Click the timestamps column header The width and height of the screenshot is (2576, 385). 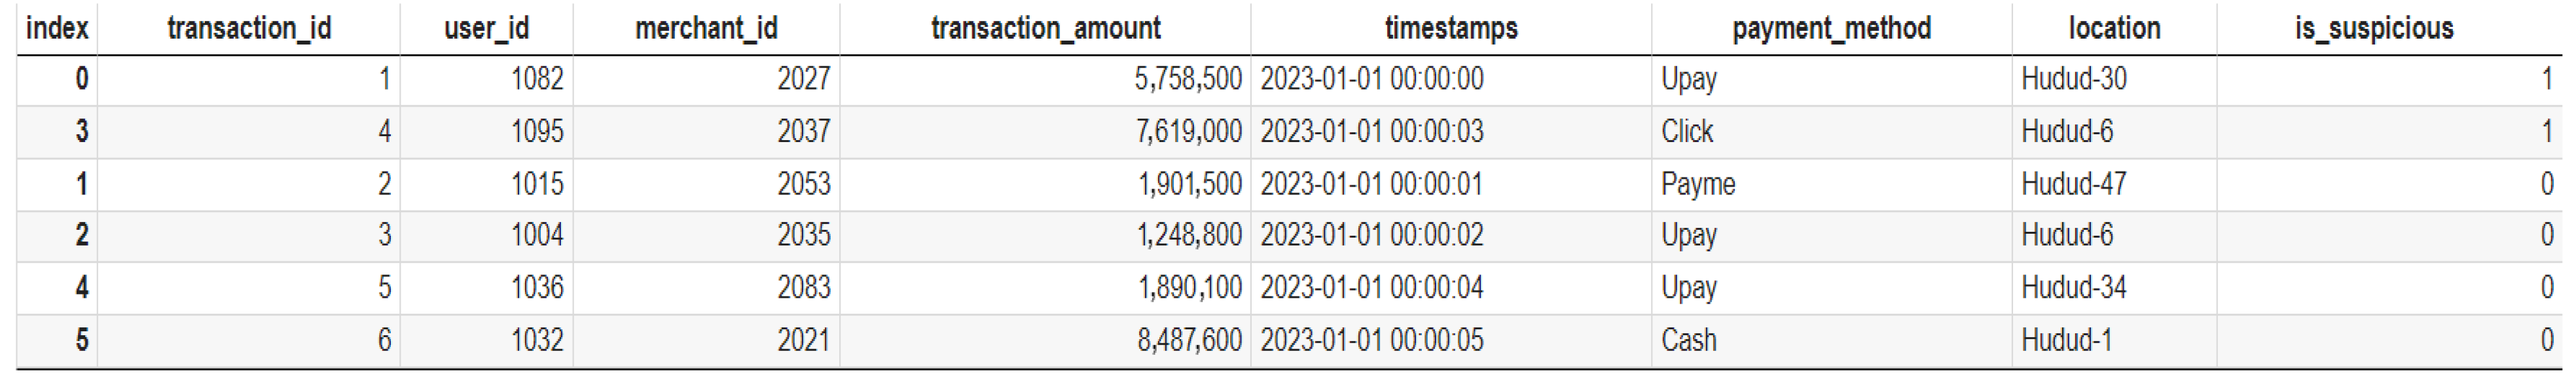coord(1450,28)
